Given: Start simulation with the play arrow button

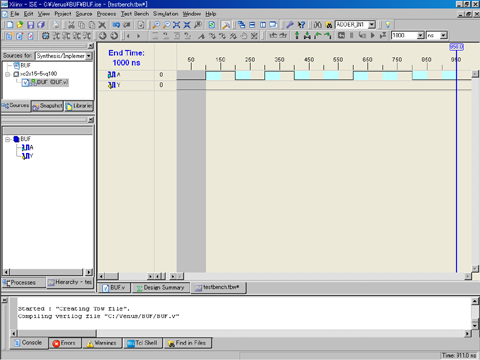Looking at the screenshot, I should [373, 35].
